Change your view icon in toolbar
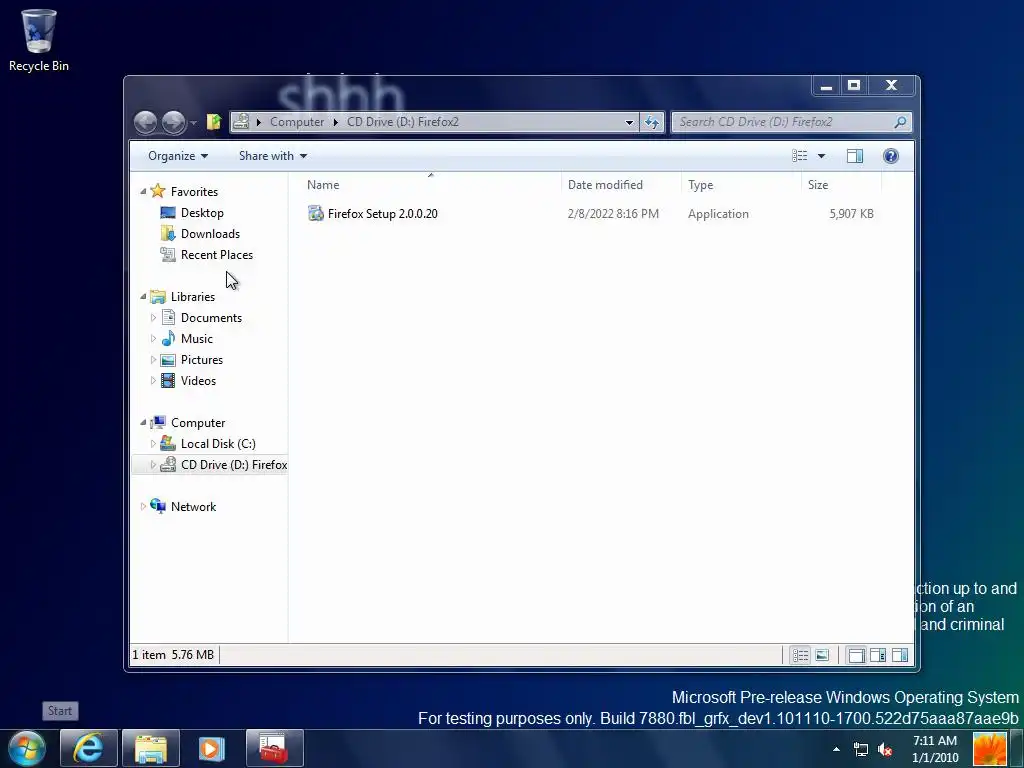Viewport: 1024px width, 768px height. [x=799, y=156]
